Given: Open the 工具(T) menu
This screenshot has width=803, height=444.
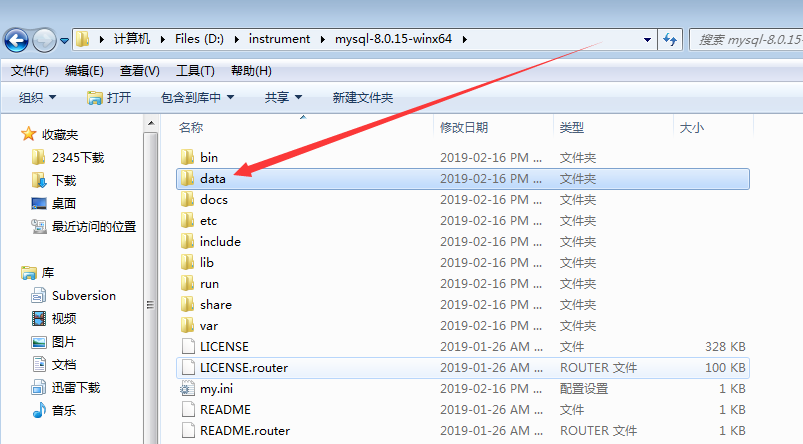Looking at the screenshot, I should (x=195, y=71).
